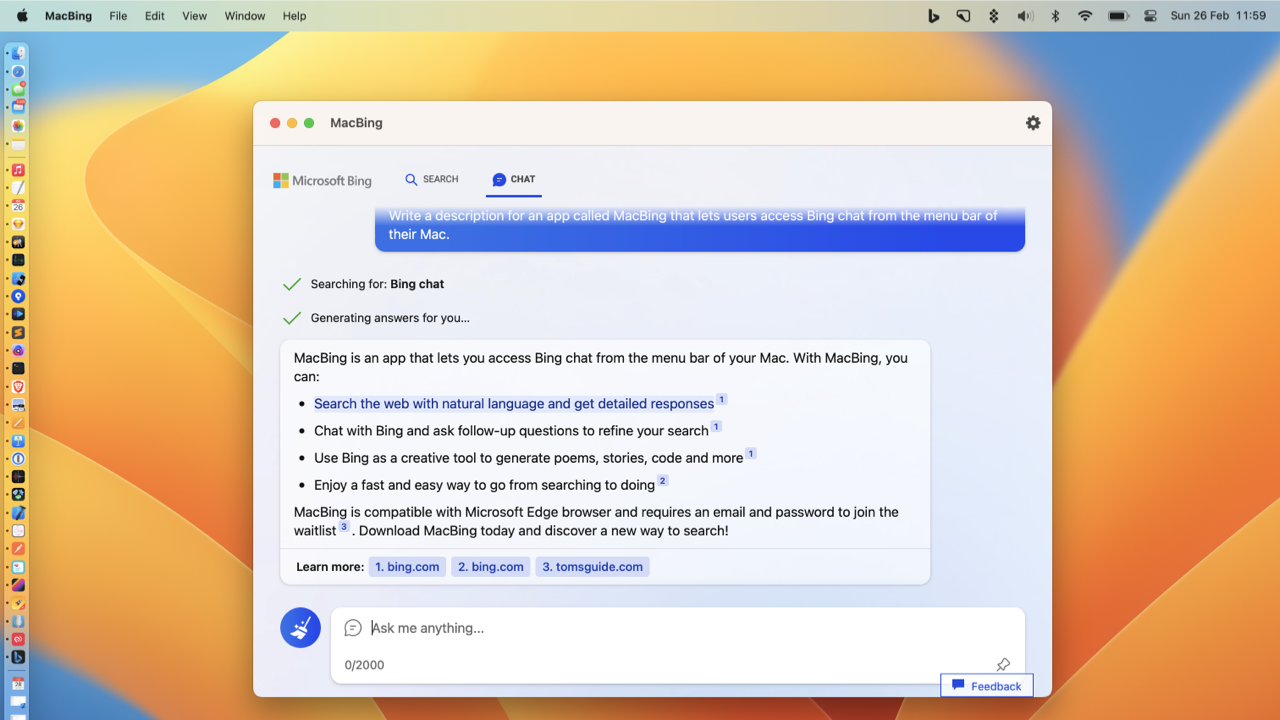Open the Window menu

point(245,16)
